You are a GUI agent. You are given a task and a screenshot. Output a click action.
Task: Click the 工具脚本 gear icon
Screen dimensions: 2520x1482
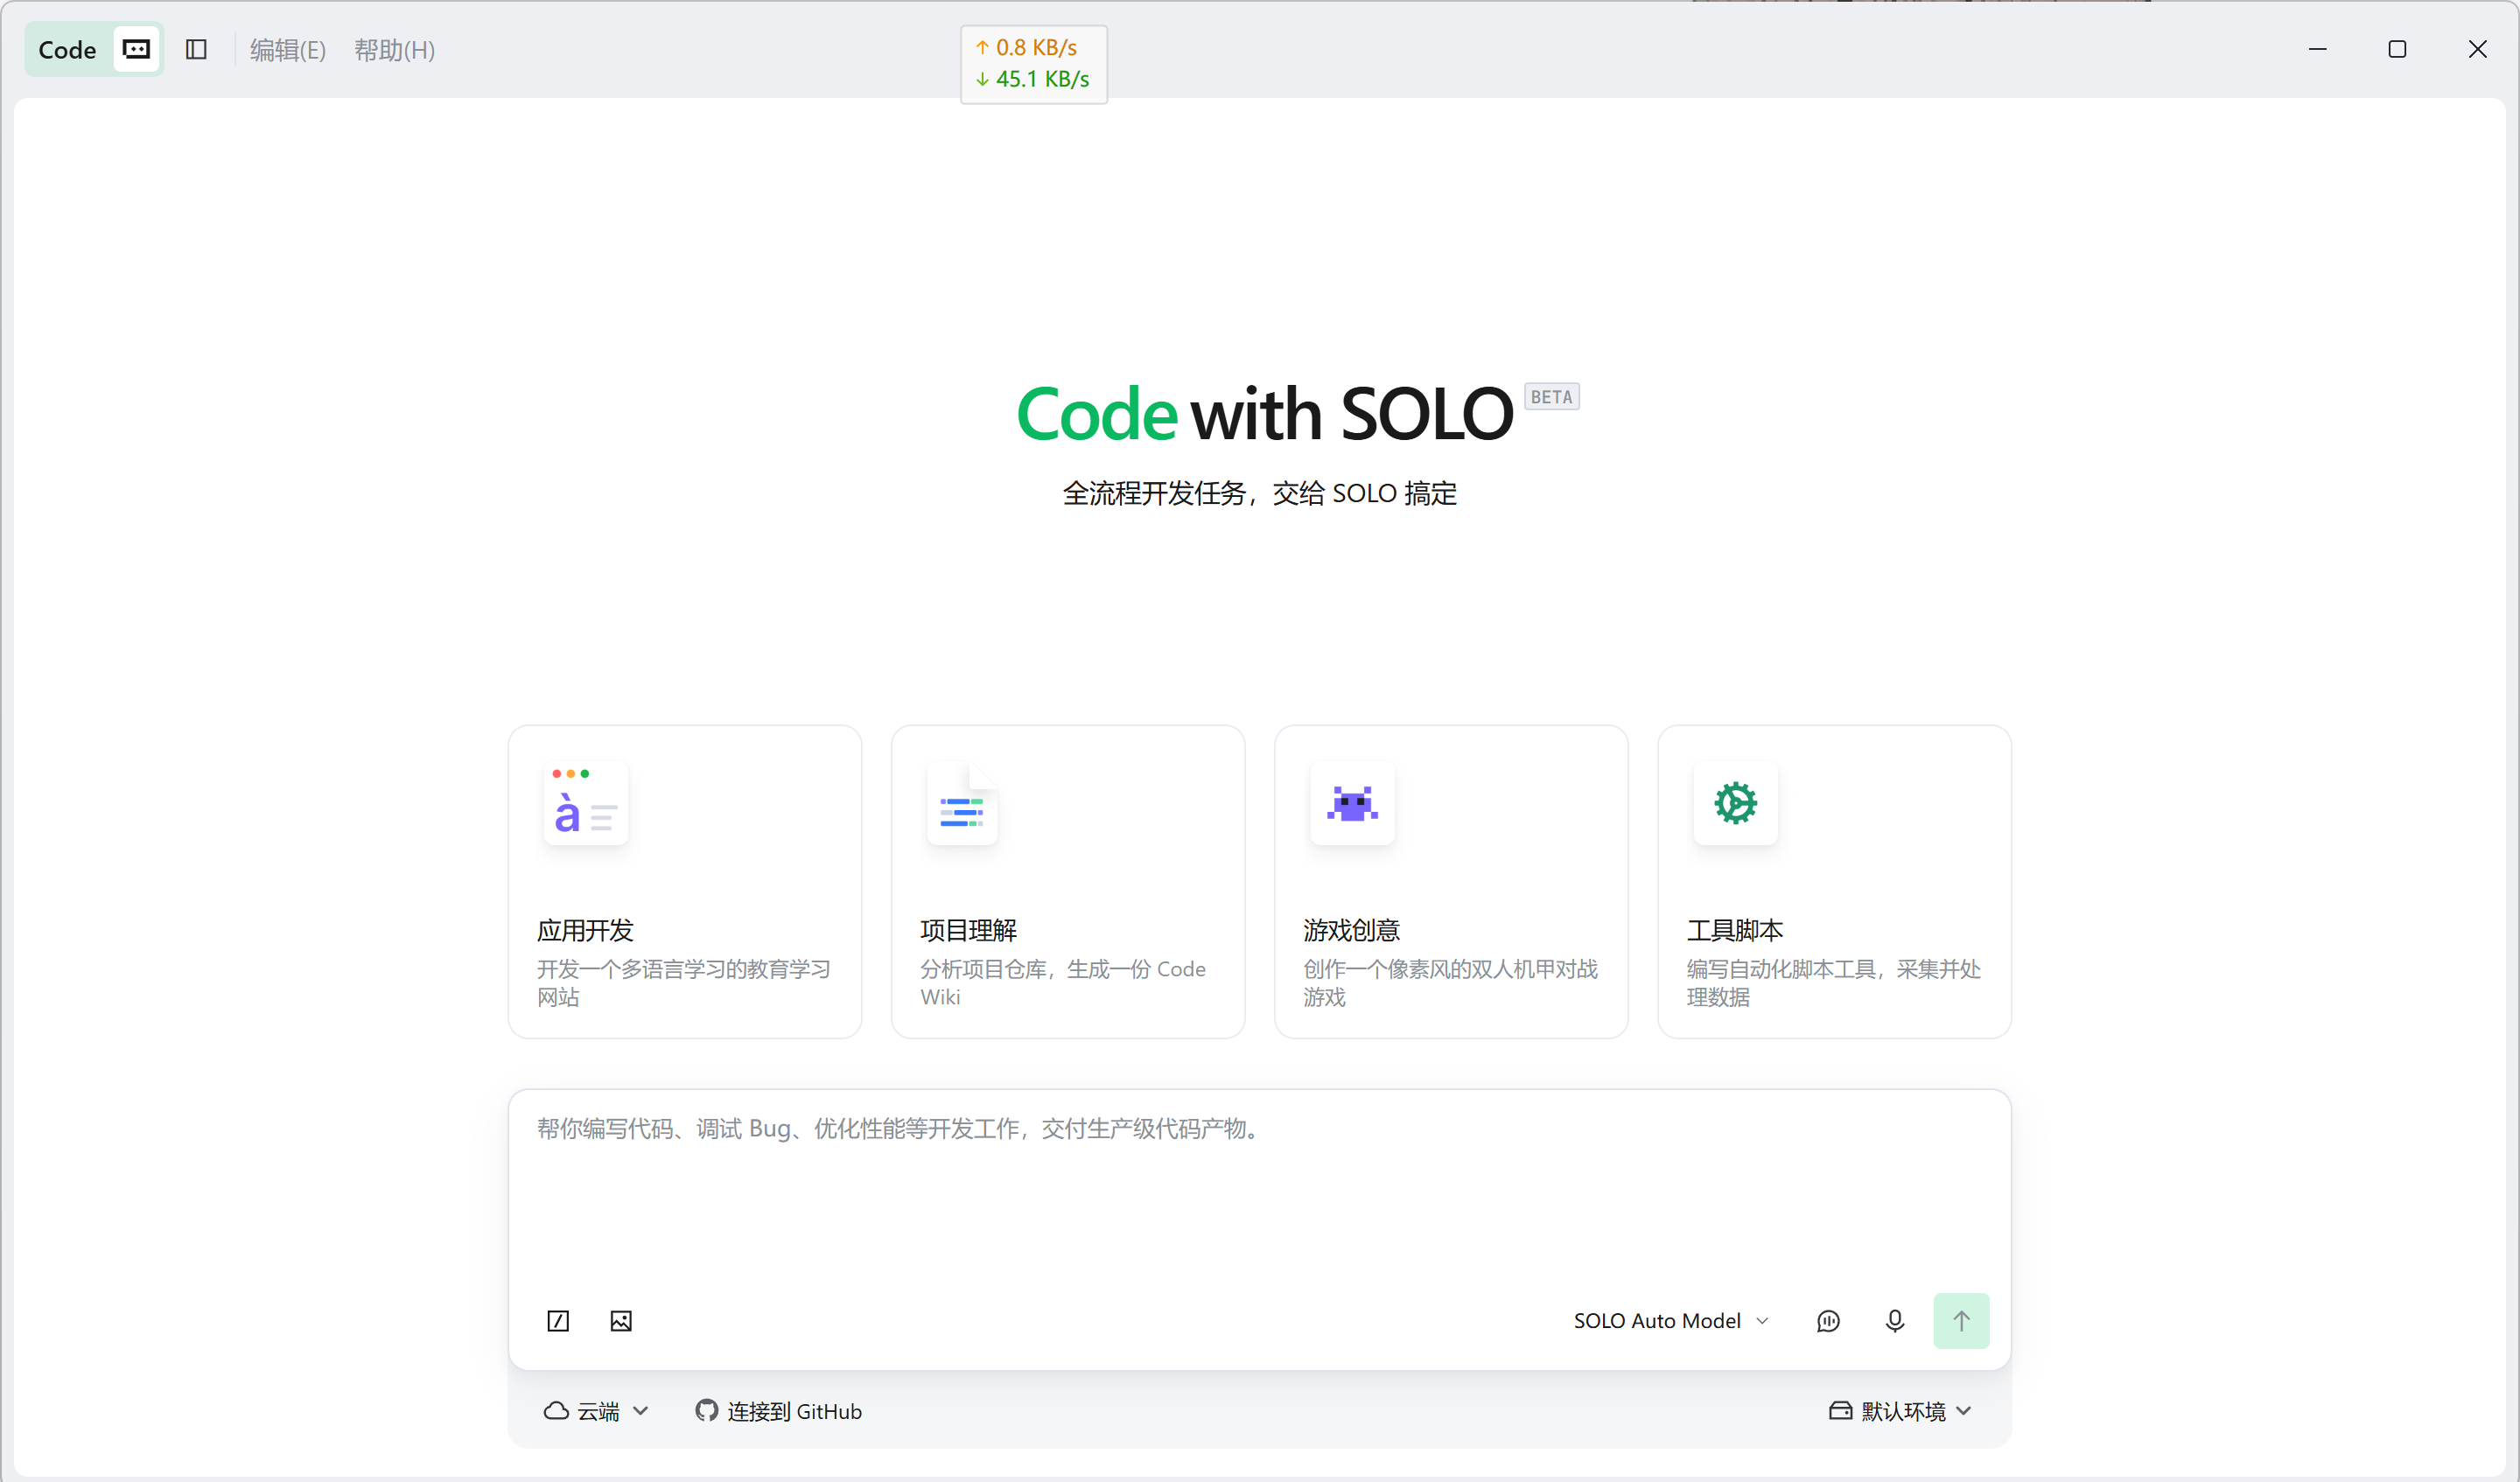coord(1736,803)
